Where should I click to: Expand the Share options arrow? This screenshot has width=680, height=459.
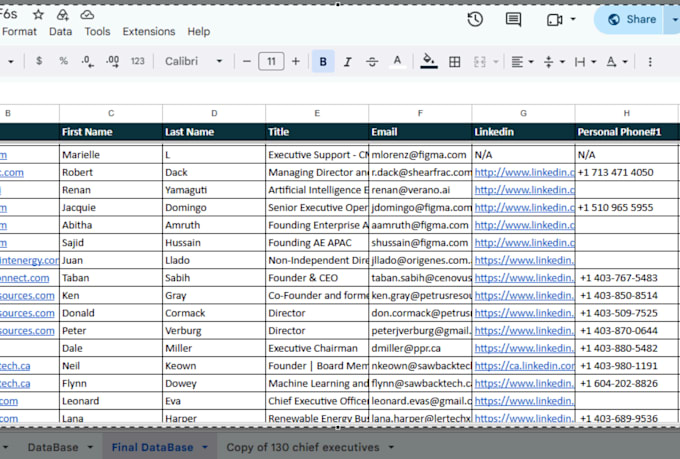[x=673, y=20]
